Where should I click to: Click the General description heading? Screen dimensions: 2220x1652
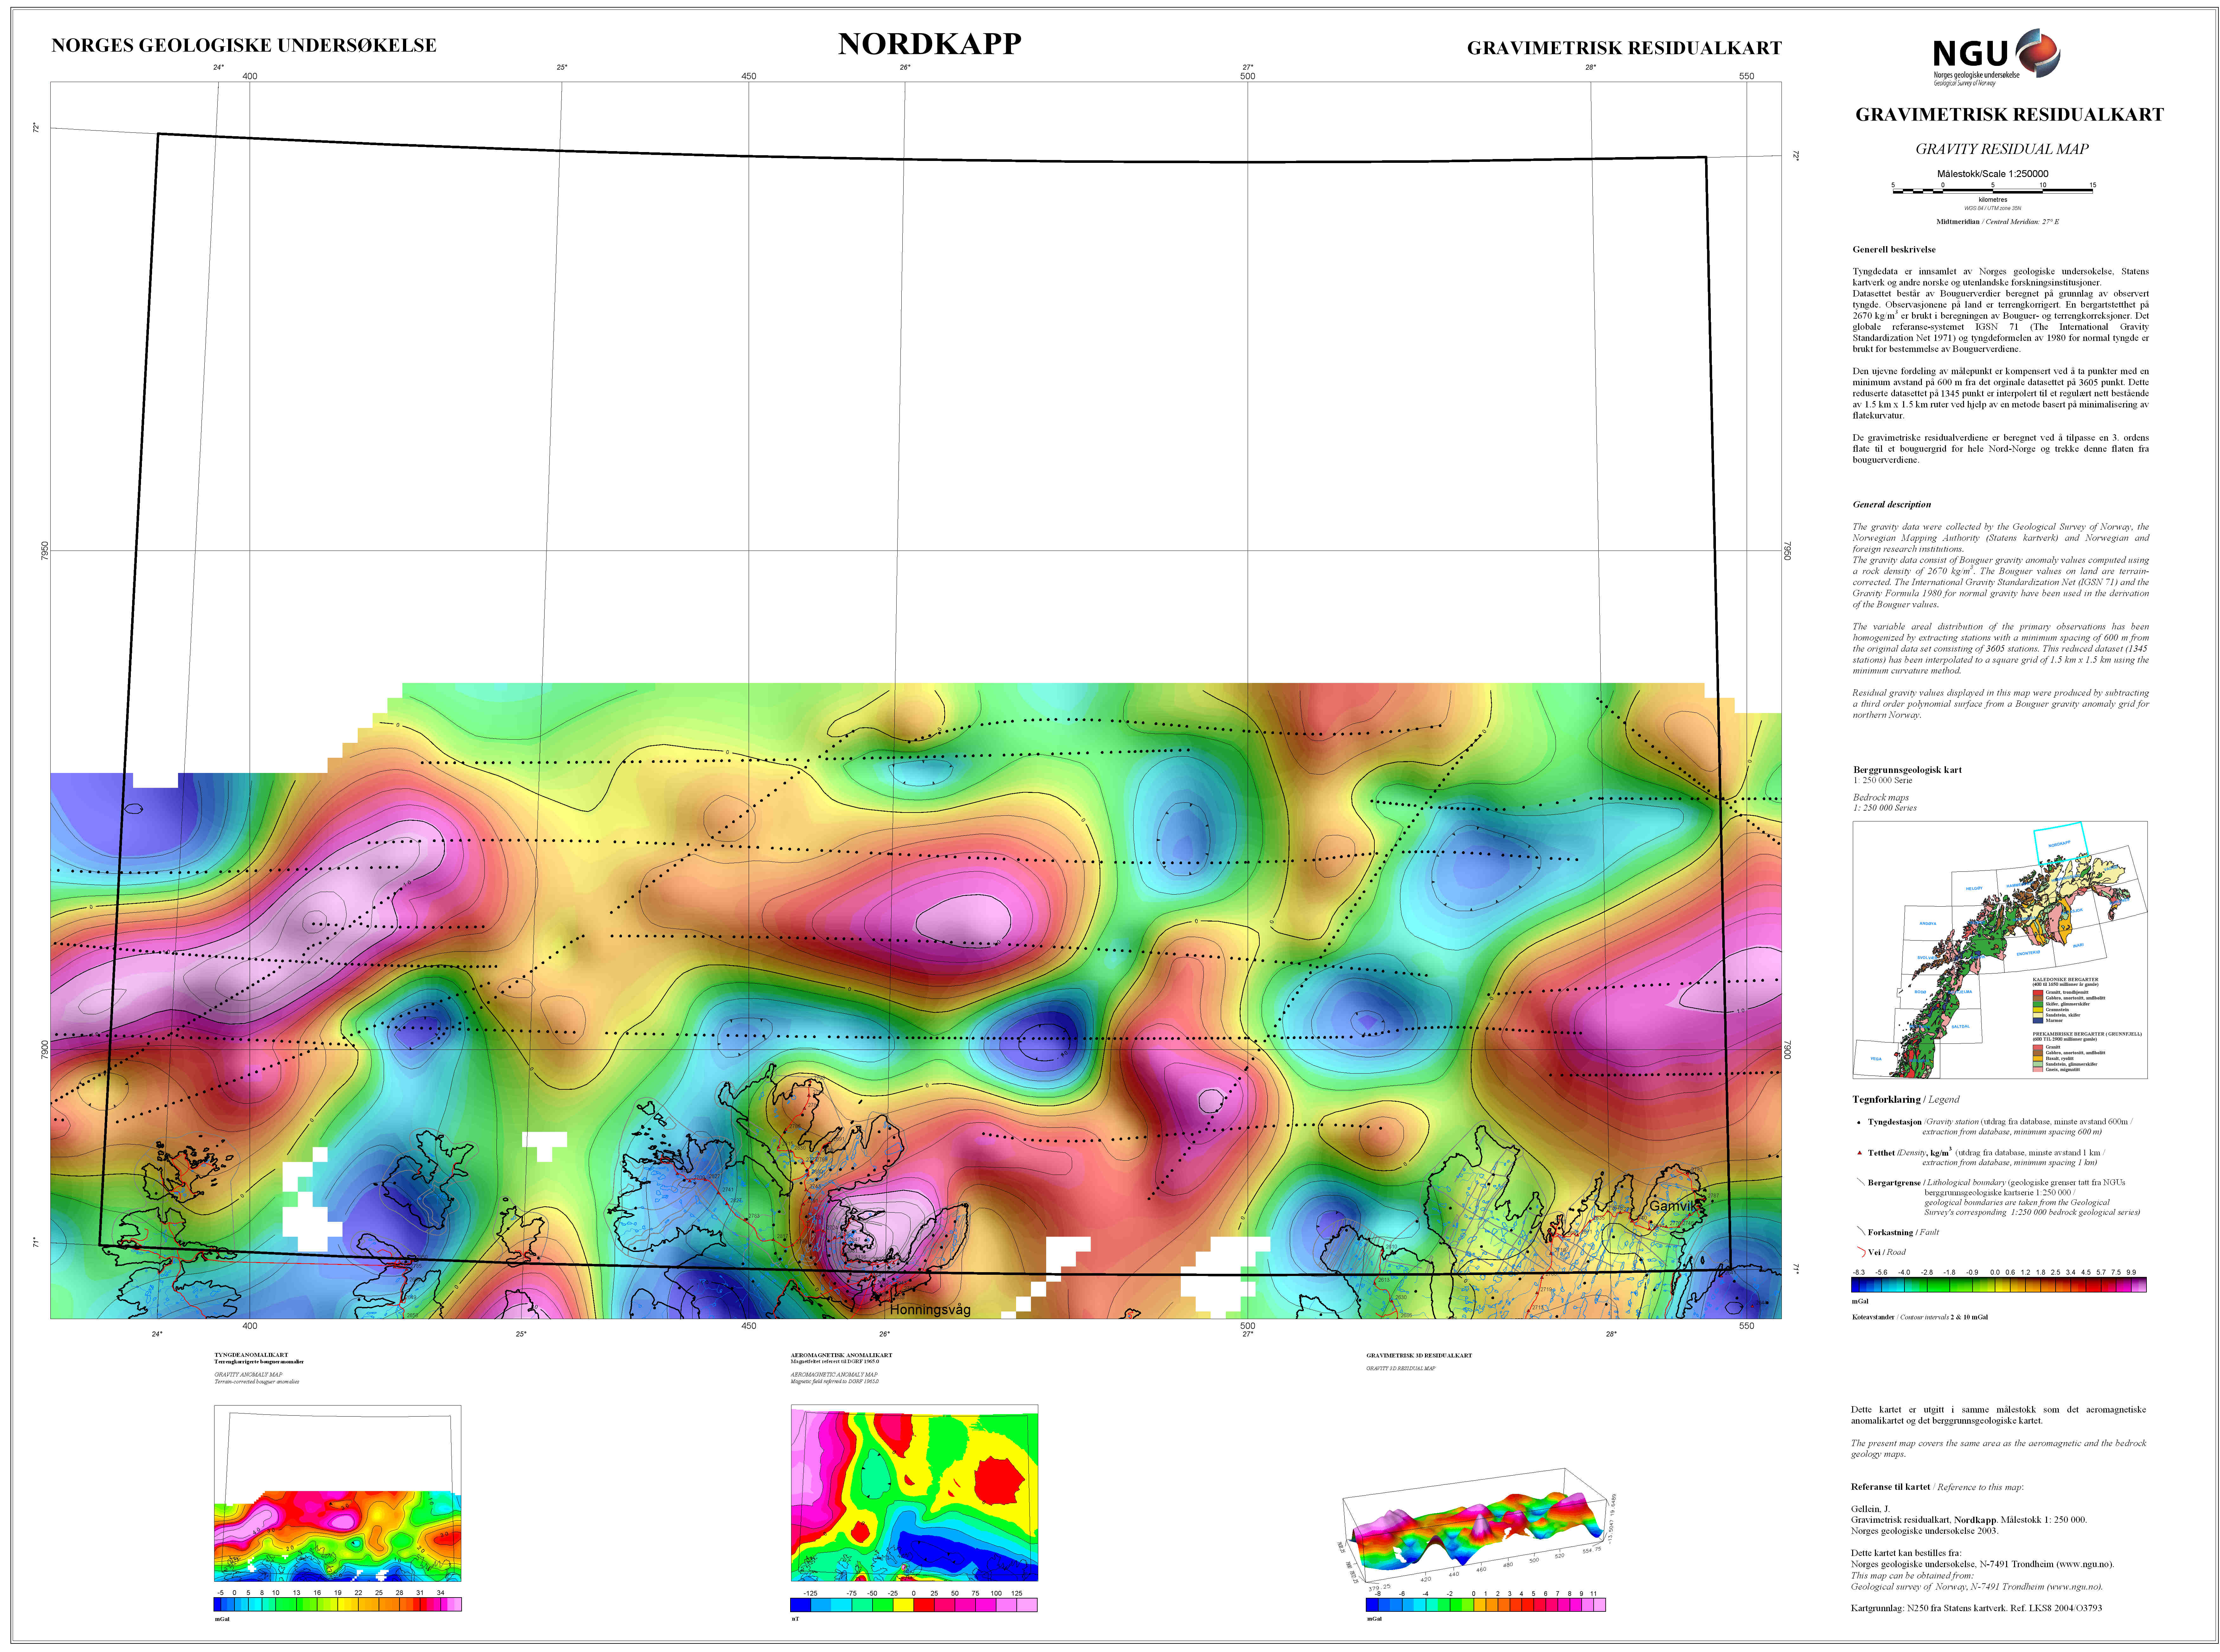(x=1892, y=505)
